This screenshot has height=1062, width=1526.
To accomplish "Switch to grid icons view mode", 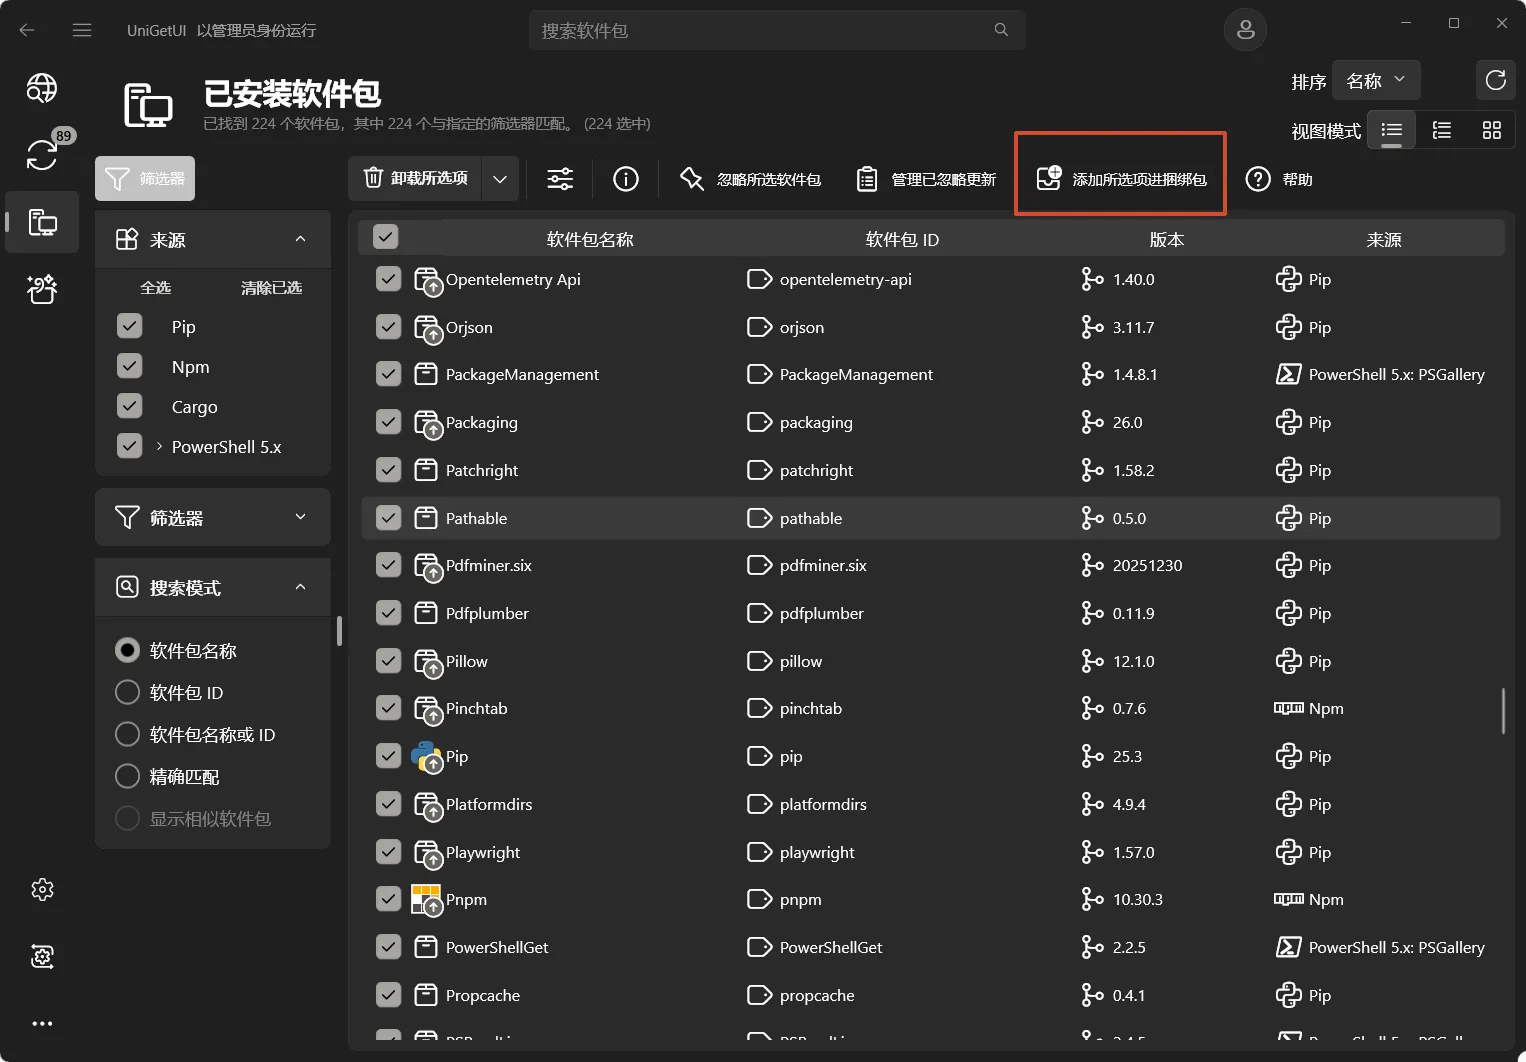I will [1491, 130].
